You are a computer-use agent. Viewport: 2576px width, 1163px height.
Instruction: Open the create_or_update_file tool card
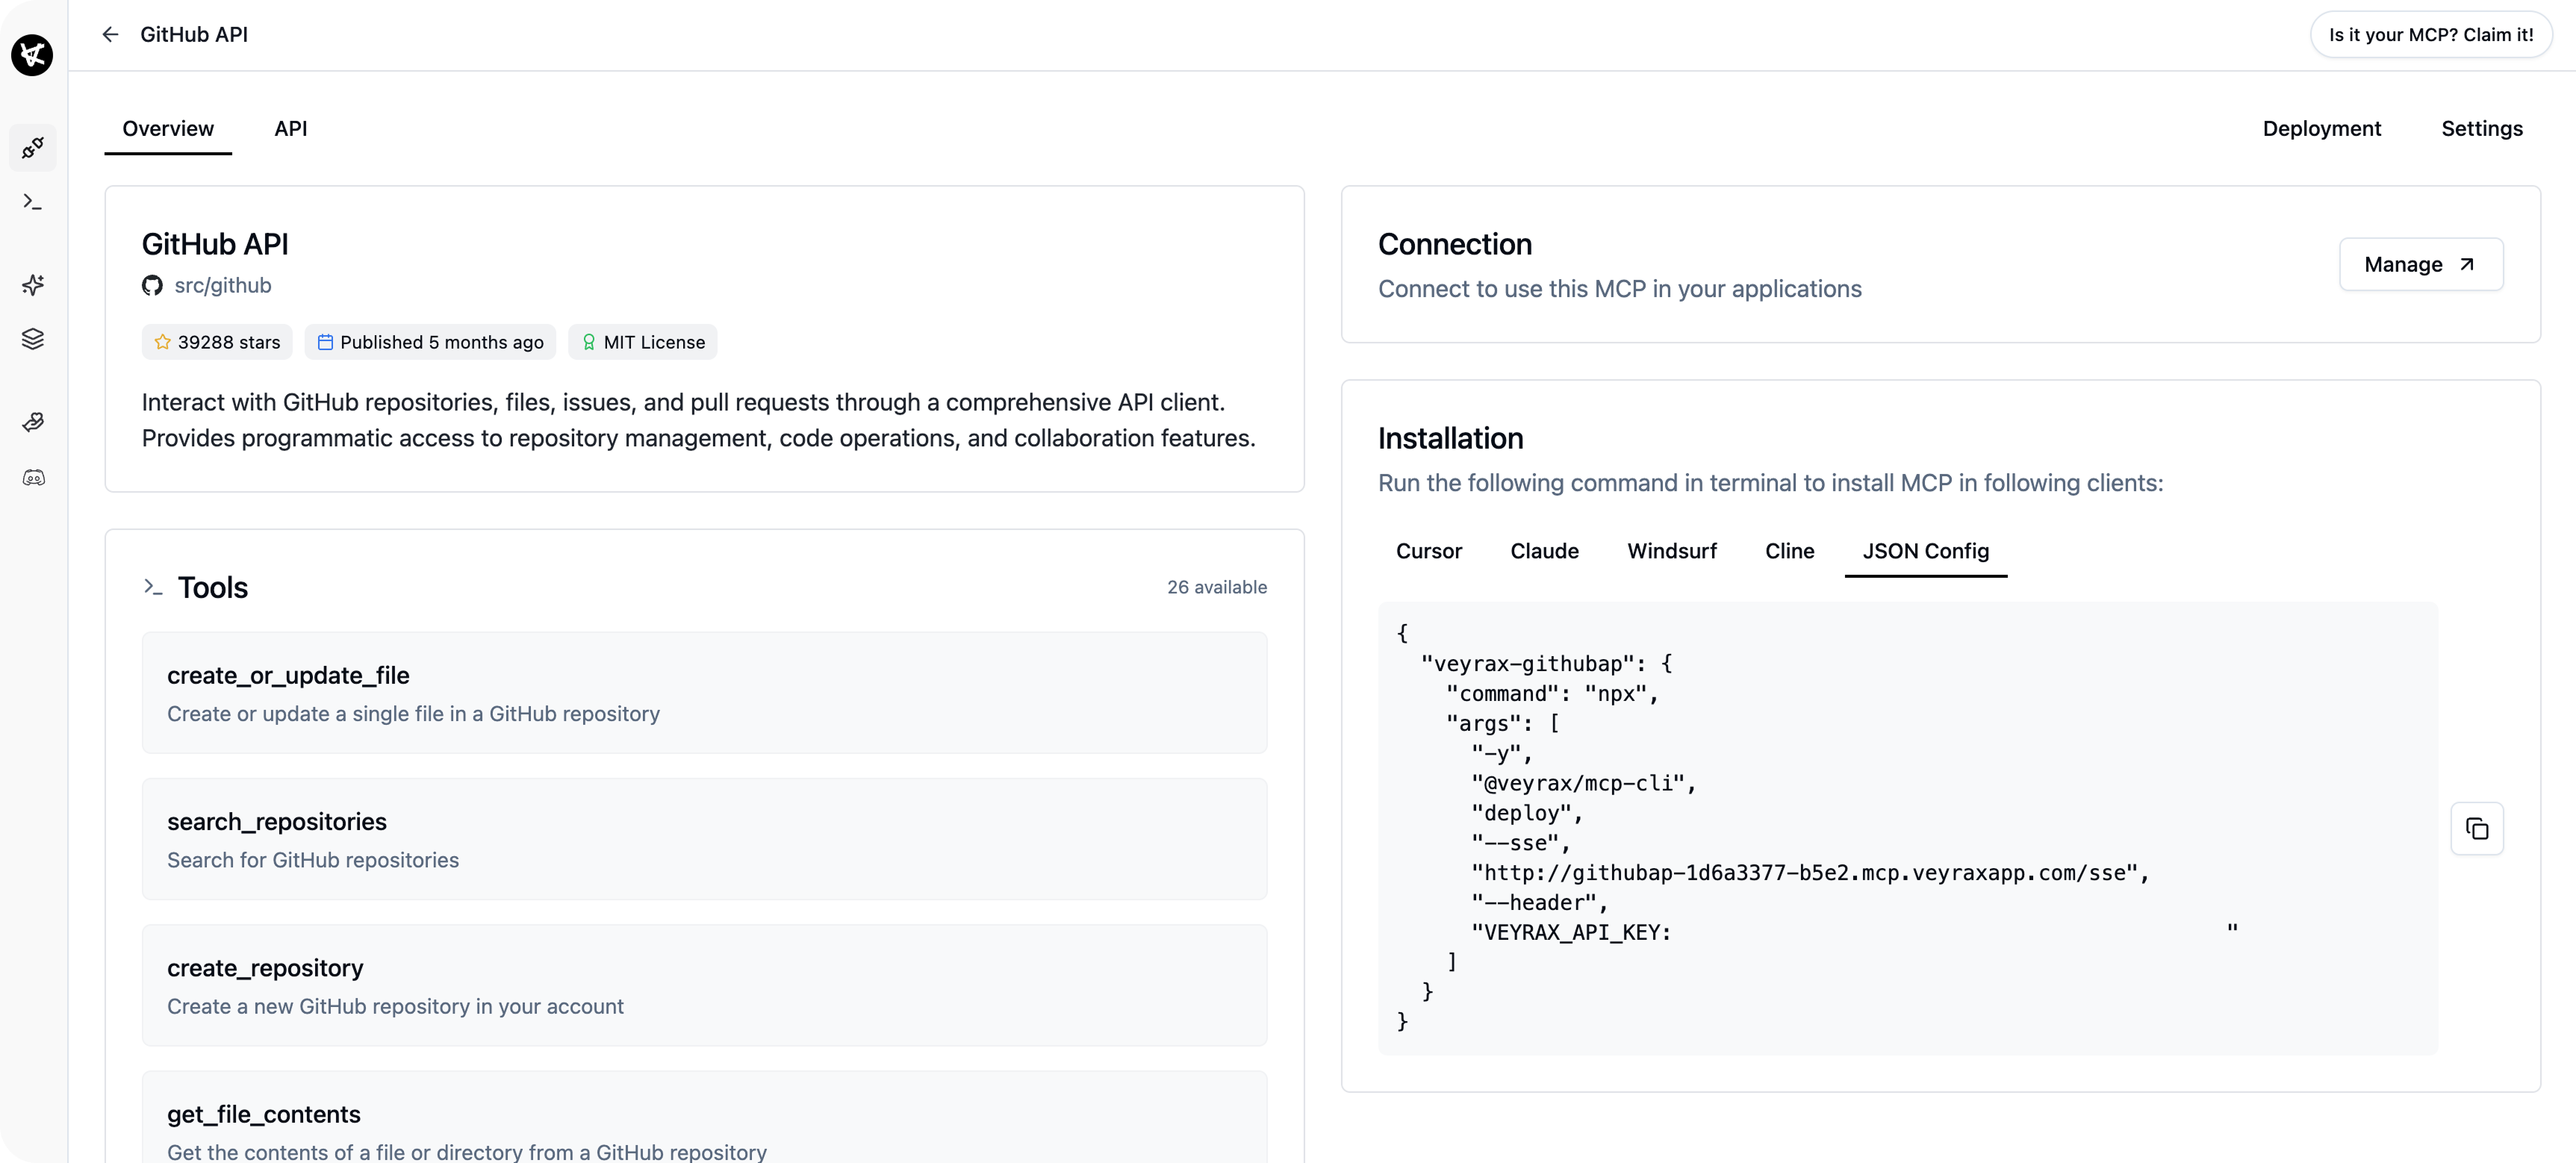(x=704, y=693)
